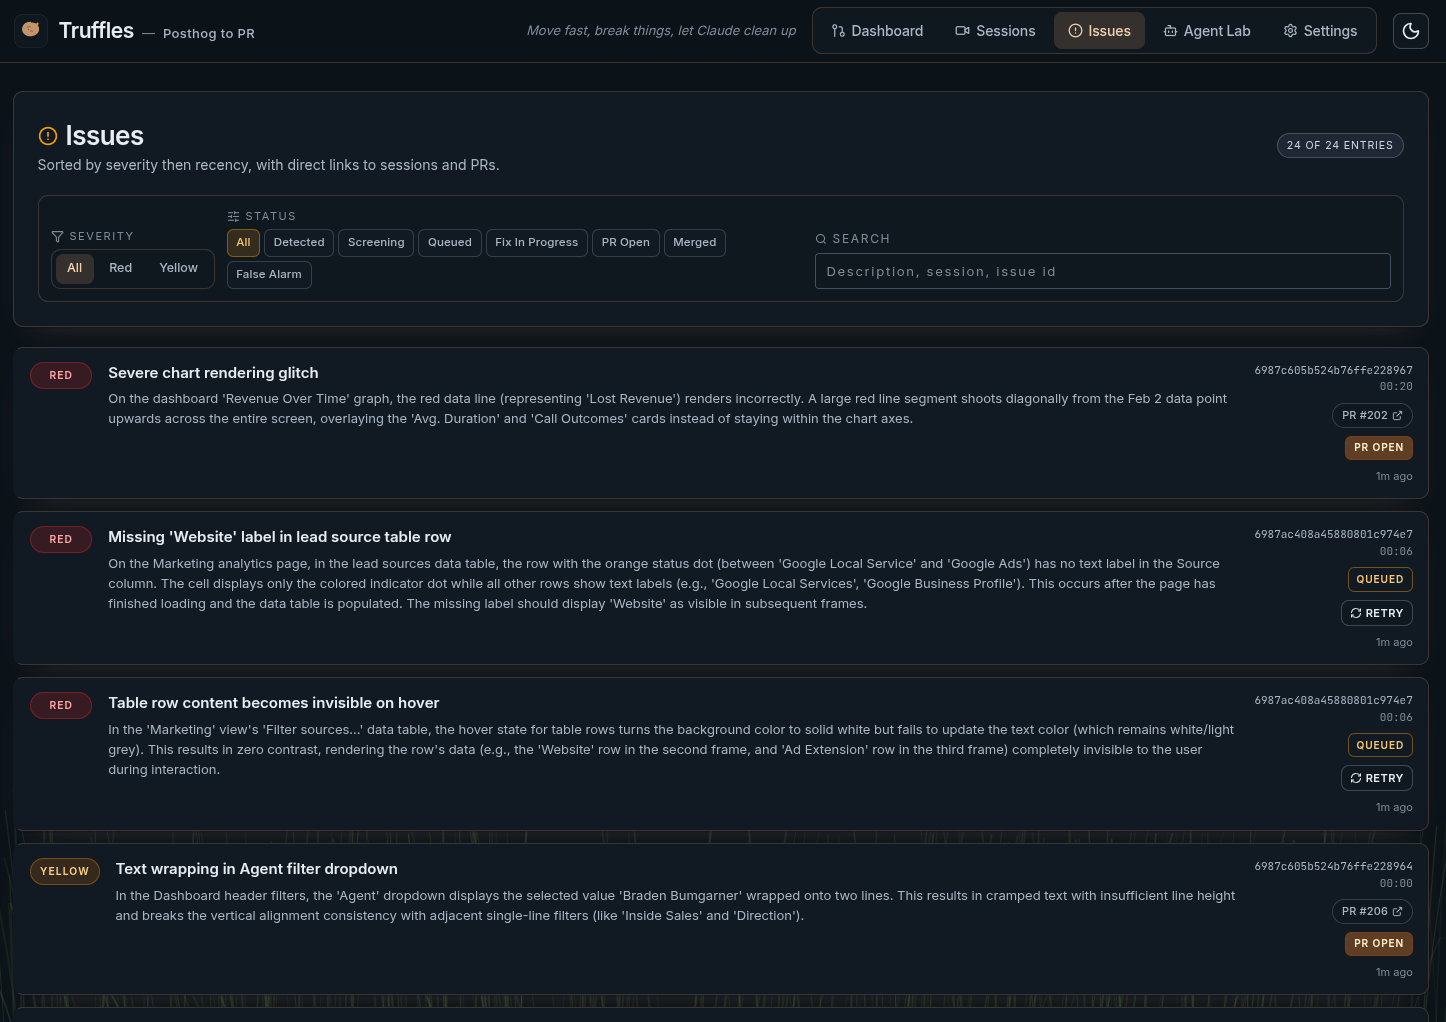The width and height of the screenshot is (1446, 1022).
Task: Click the funnel icon beside SEVERITY
Action: tap(57, 236)
